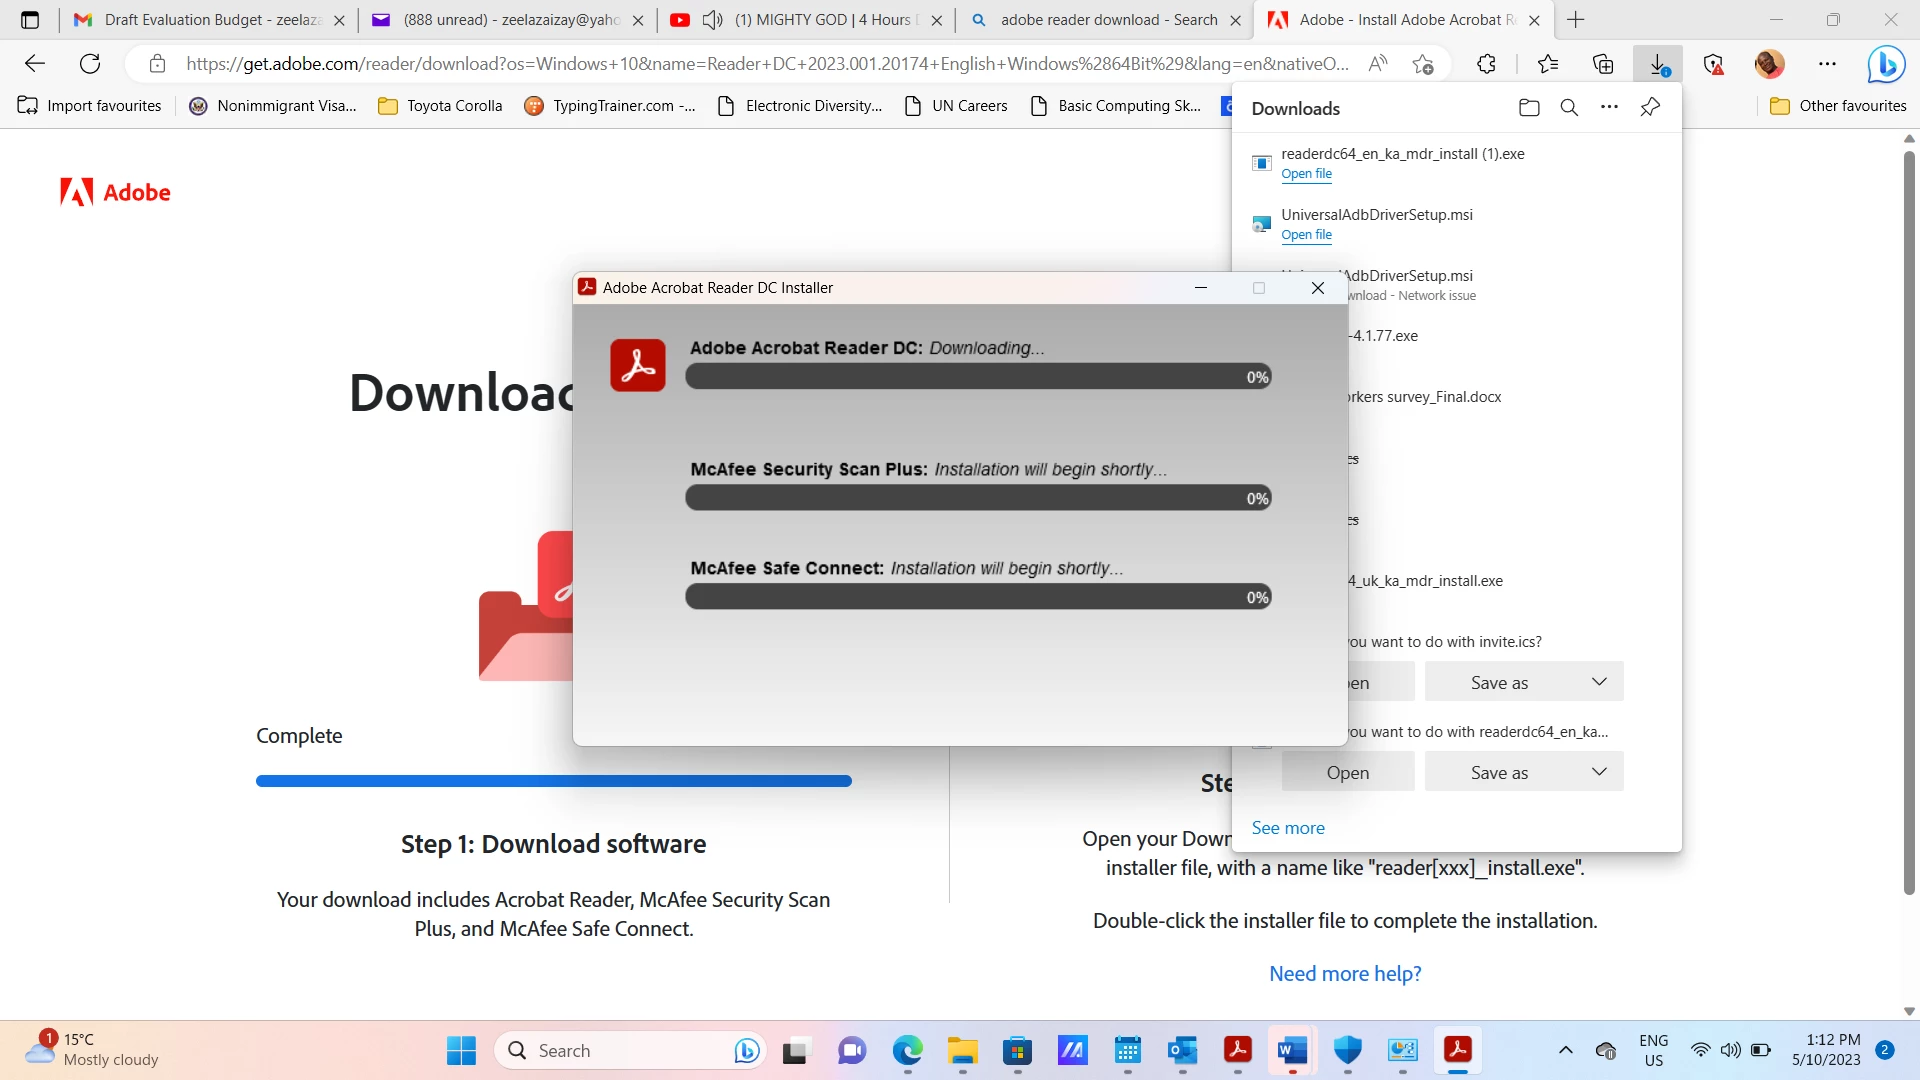
Task: Expand Save as dropdown for readerdc64 file
Action: [x=1599, y=772]
